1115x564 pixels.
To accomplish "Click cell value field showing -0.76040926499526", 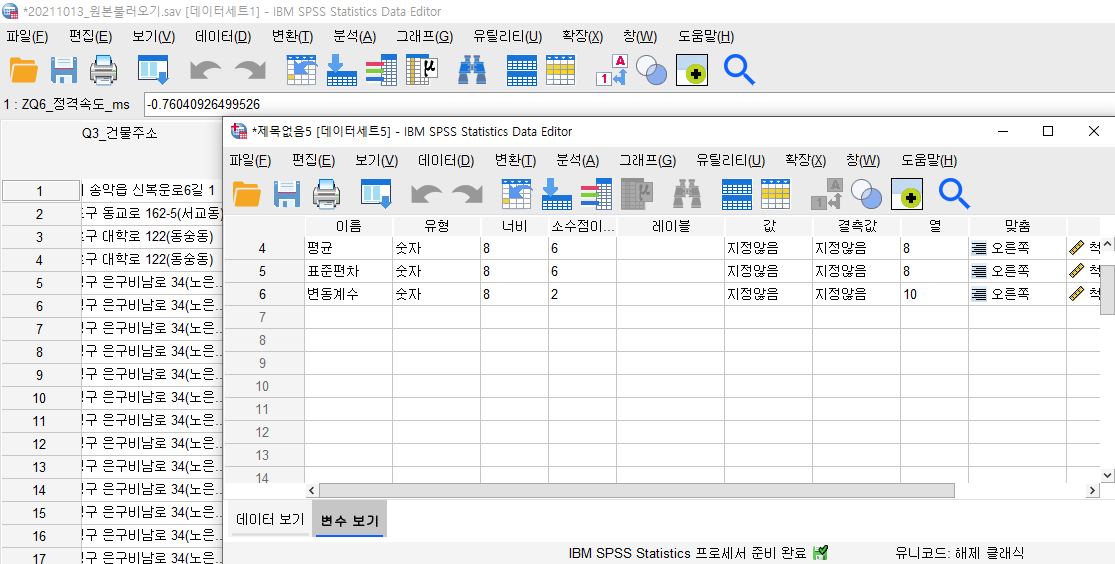I will [629, 105].
